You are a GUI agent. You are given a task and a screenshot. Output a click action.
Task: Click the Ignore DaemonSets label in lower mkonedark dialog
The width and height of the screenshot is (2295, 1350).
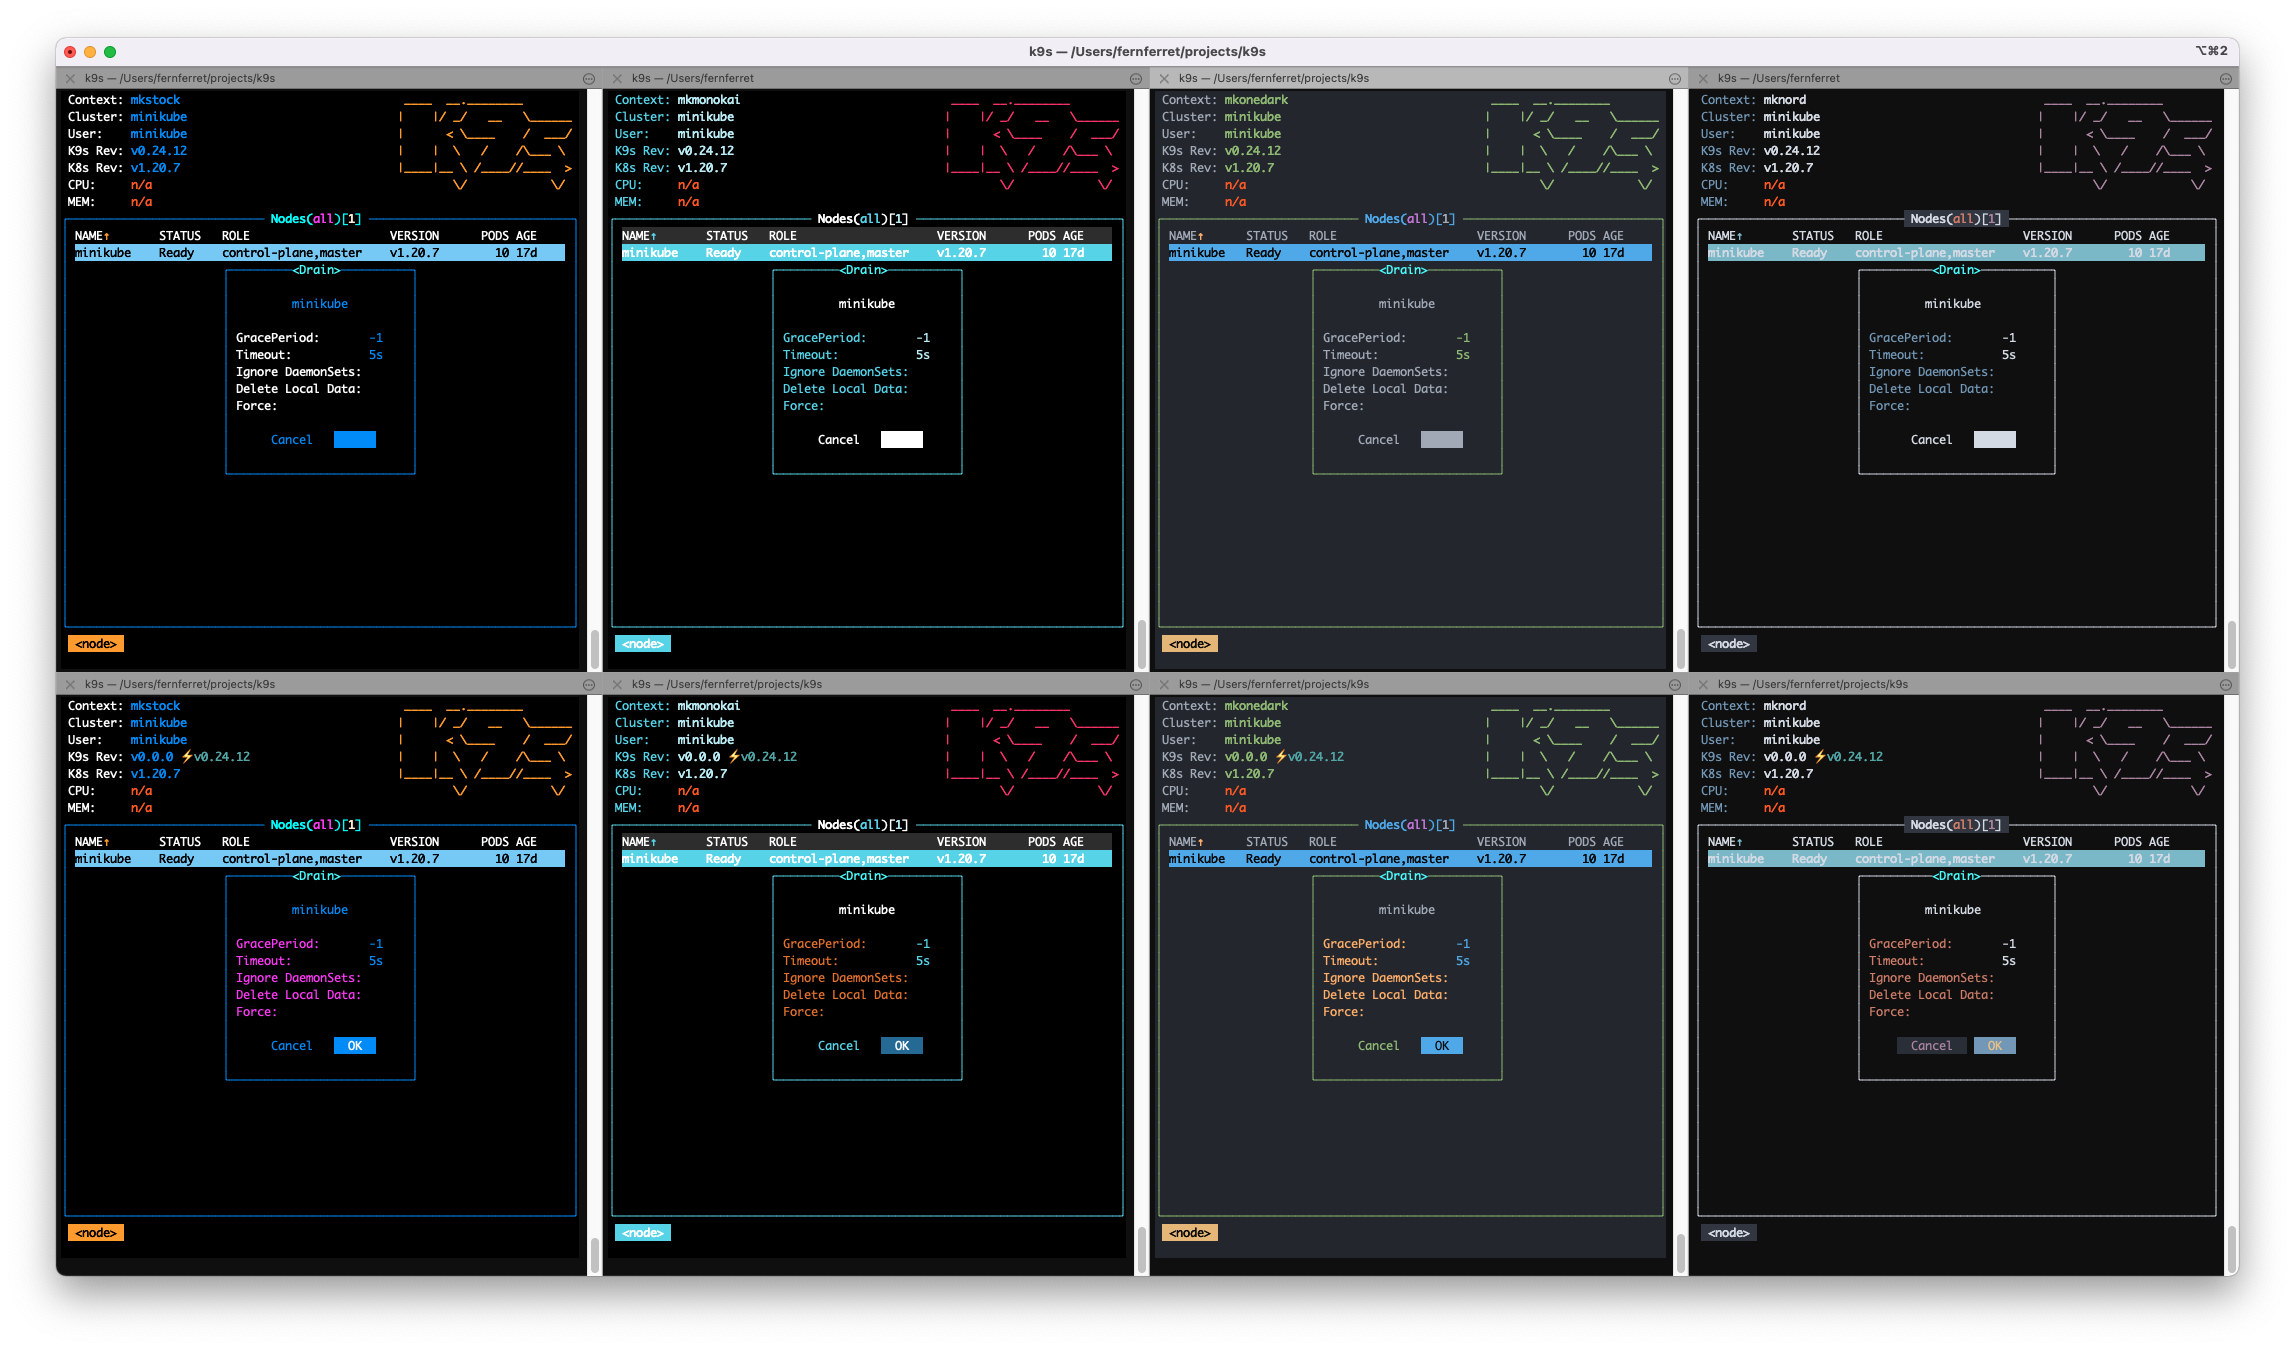(1385, 978)
